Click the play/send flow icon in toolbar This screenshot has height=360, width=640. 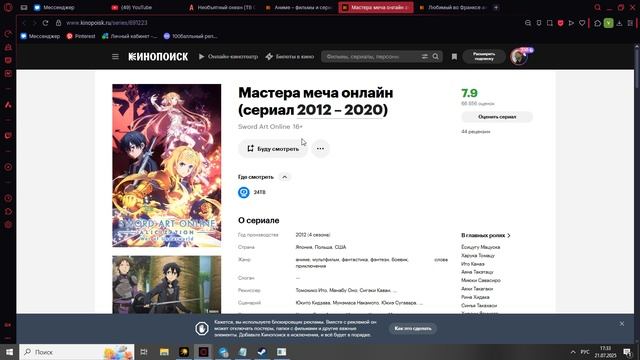(x=571, y=23)
